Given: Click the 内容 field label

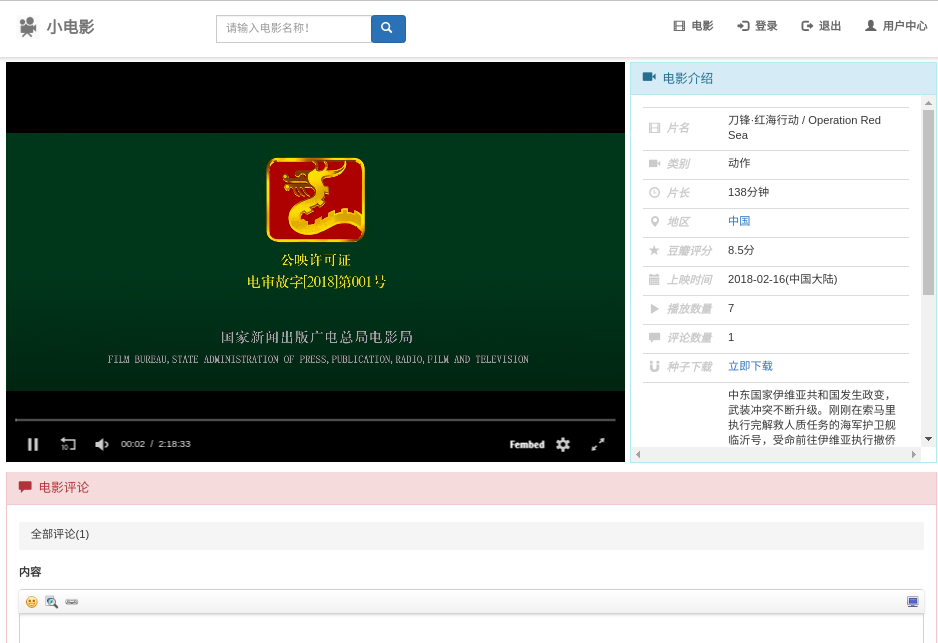Looking at the screenshot, I should 30,572.
